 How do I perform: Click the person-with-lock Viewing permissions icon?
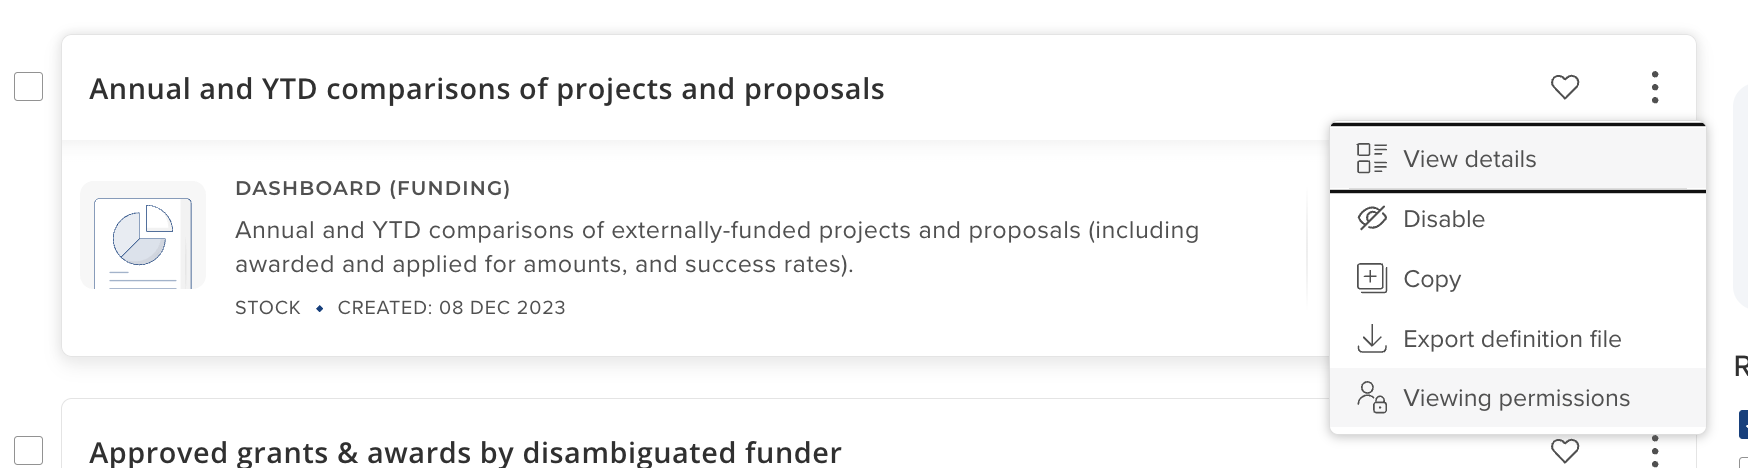[1371, 397]
